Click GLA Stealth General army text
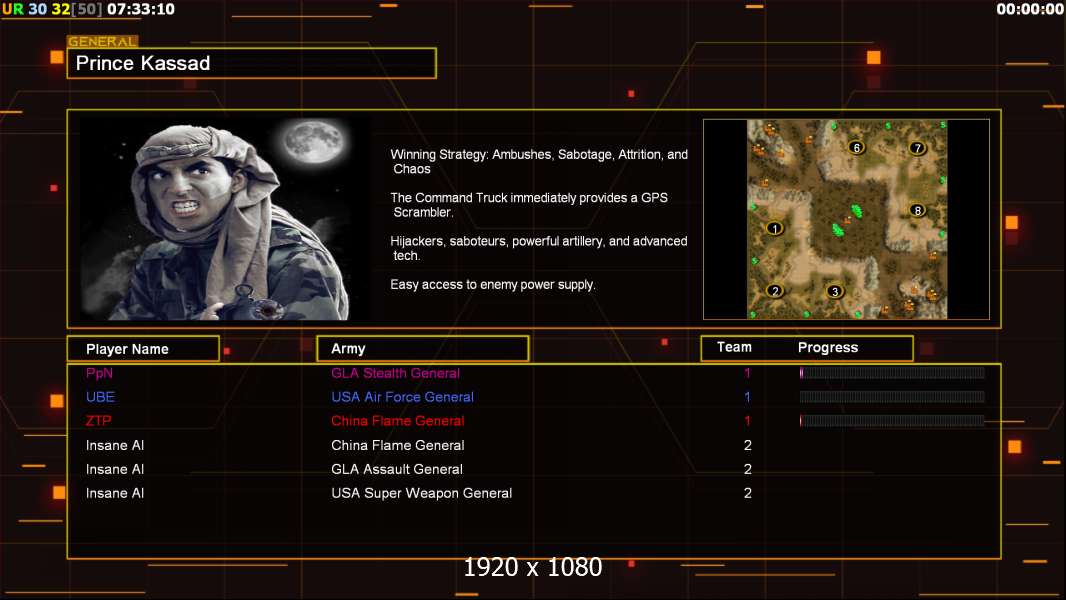Screen dimensions: 1066x600 pos(396,373)
